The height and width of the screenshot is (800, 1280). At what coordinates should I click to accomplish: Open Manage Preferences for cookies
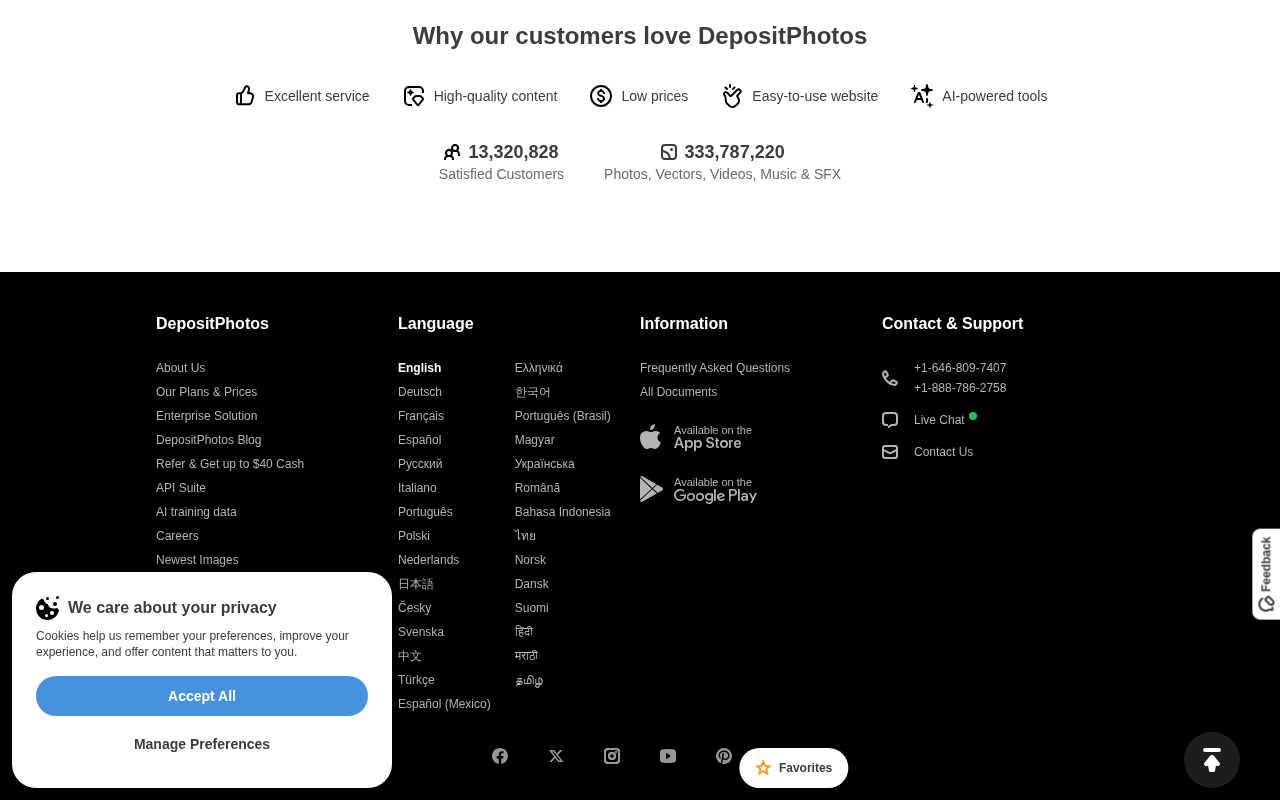[202, 744]
